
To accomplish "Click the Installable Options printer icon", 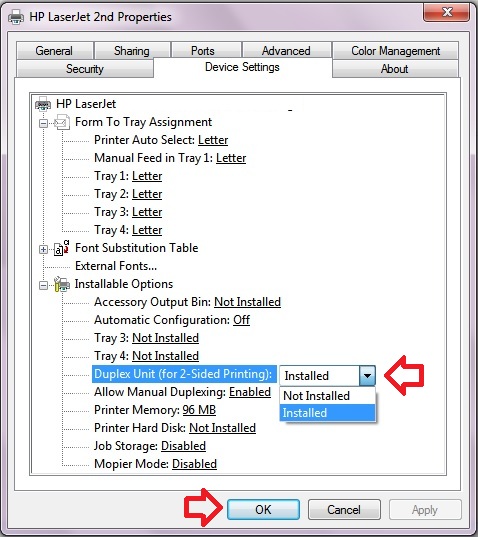I will coord(62,284).
